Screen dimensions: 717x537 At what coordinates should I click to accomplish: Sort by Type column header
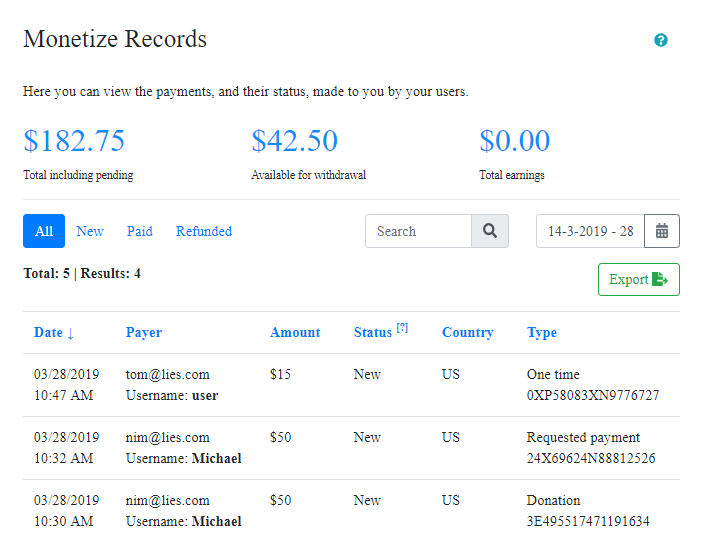542,333
